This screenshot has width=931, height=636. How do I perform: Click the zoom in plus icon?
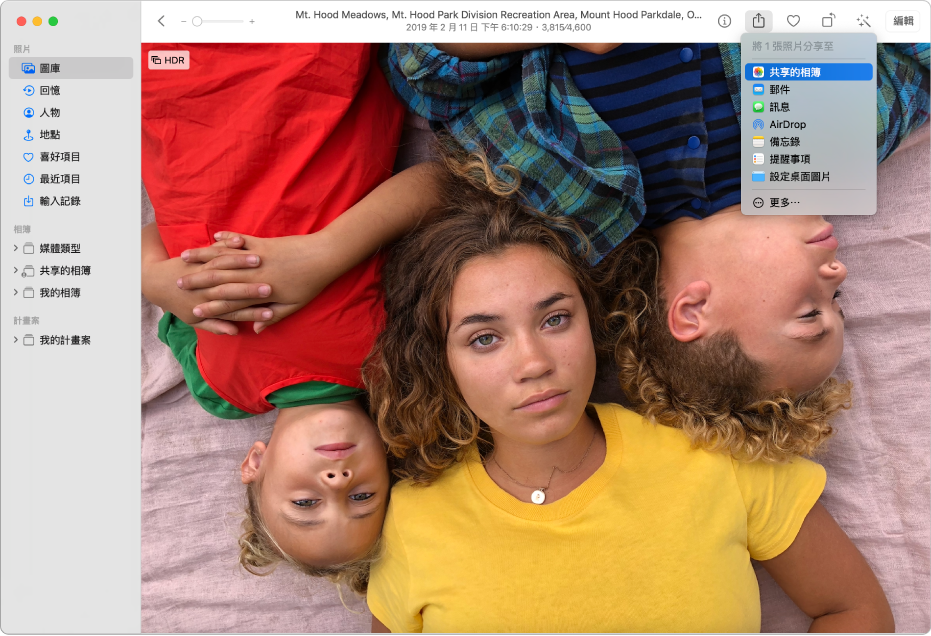[x=252, y=21]
